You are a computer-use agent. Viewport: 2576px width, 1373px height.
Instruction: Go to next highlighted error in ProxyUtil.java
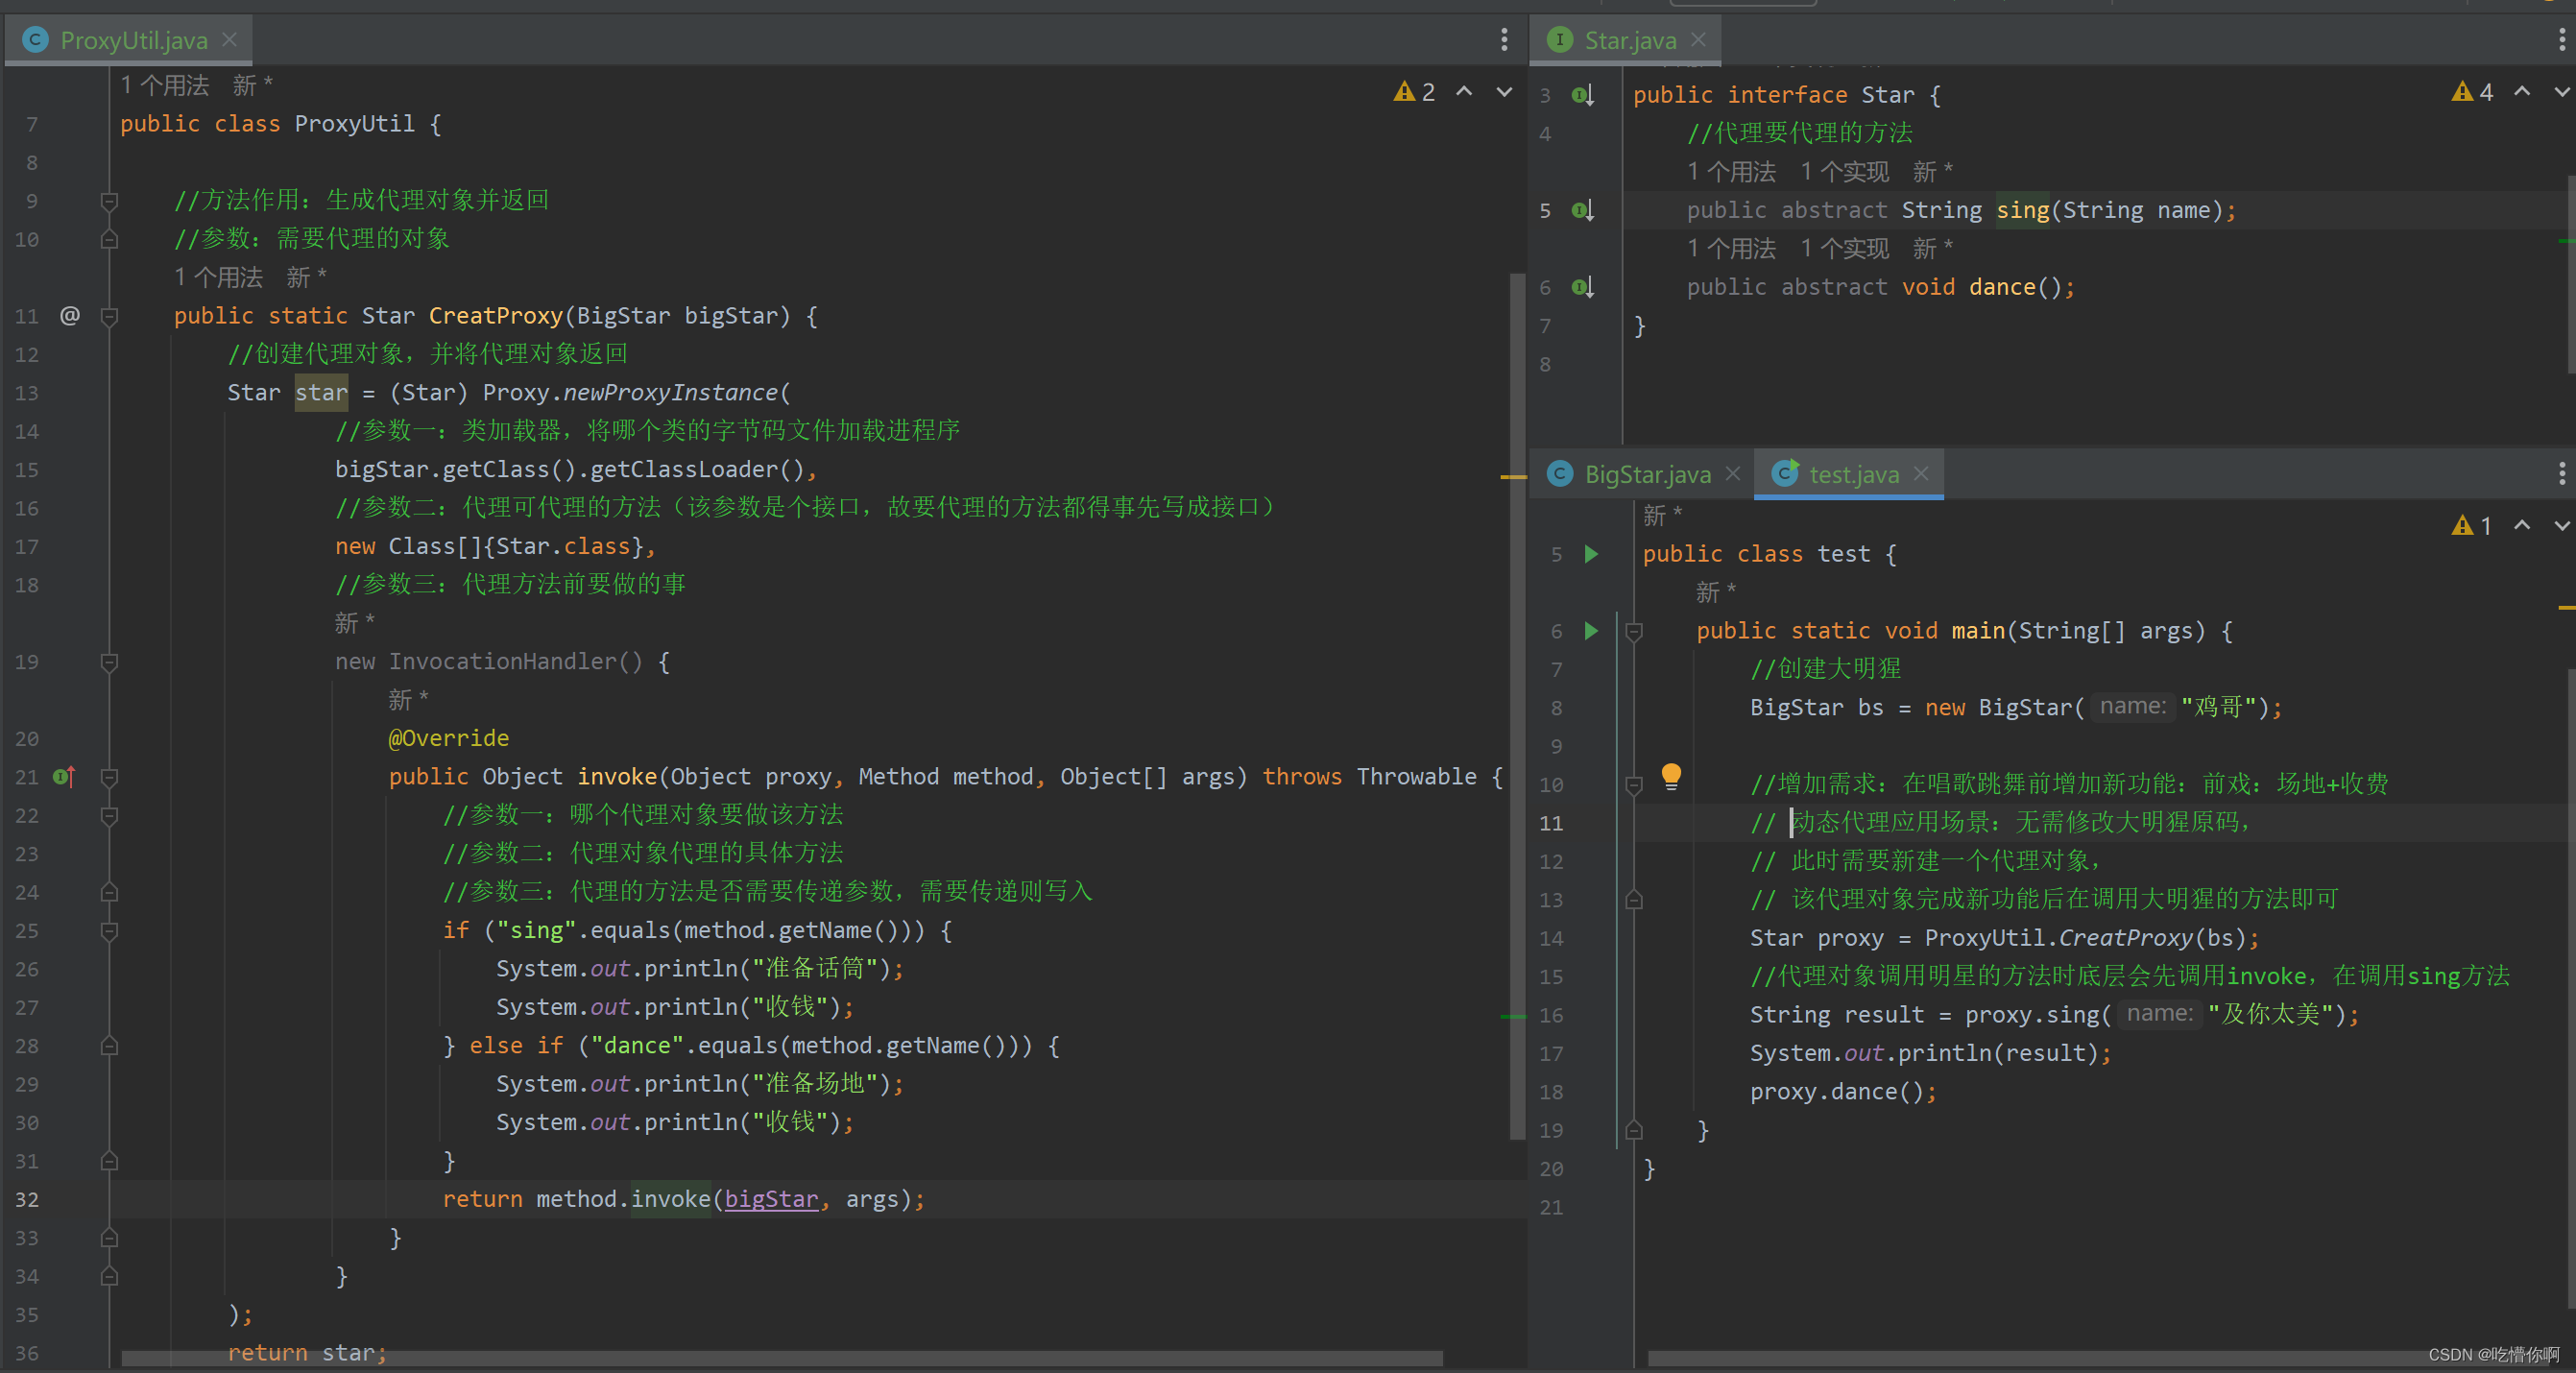[1504, 92]
